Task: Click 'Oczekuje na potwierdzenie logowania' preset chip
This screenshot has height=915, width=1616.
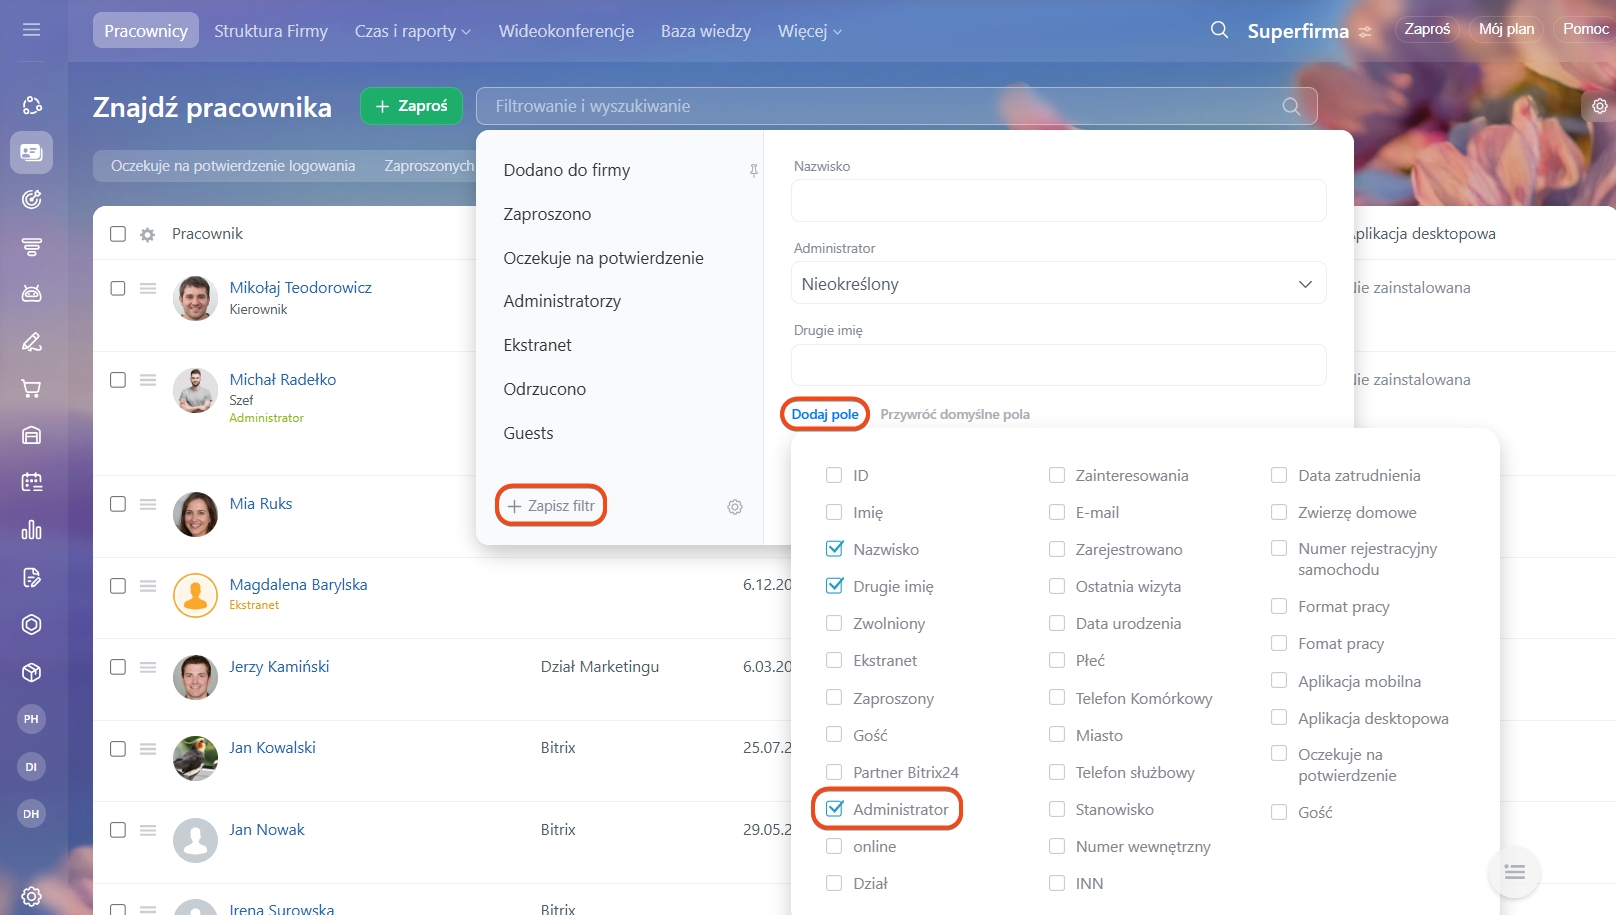Action: 233,166
